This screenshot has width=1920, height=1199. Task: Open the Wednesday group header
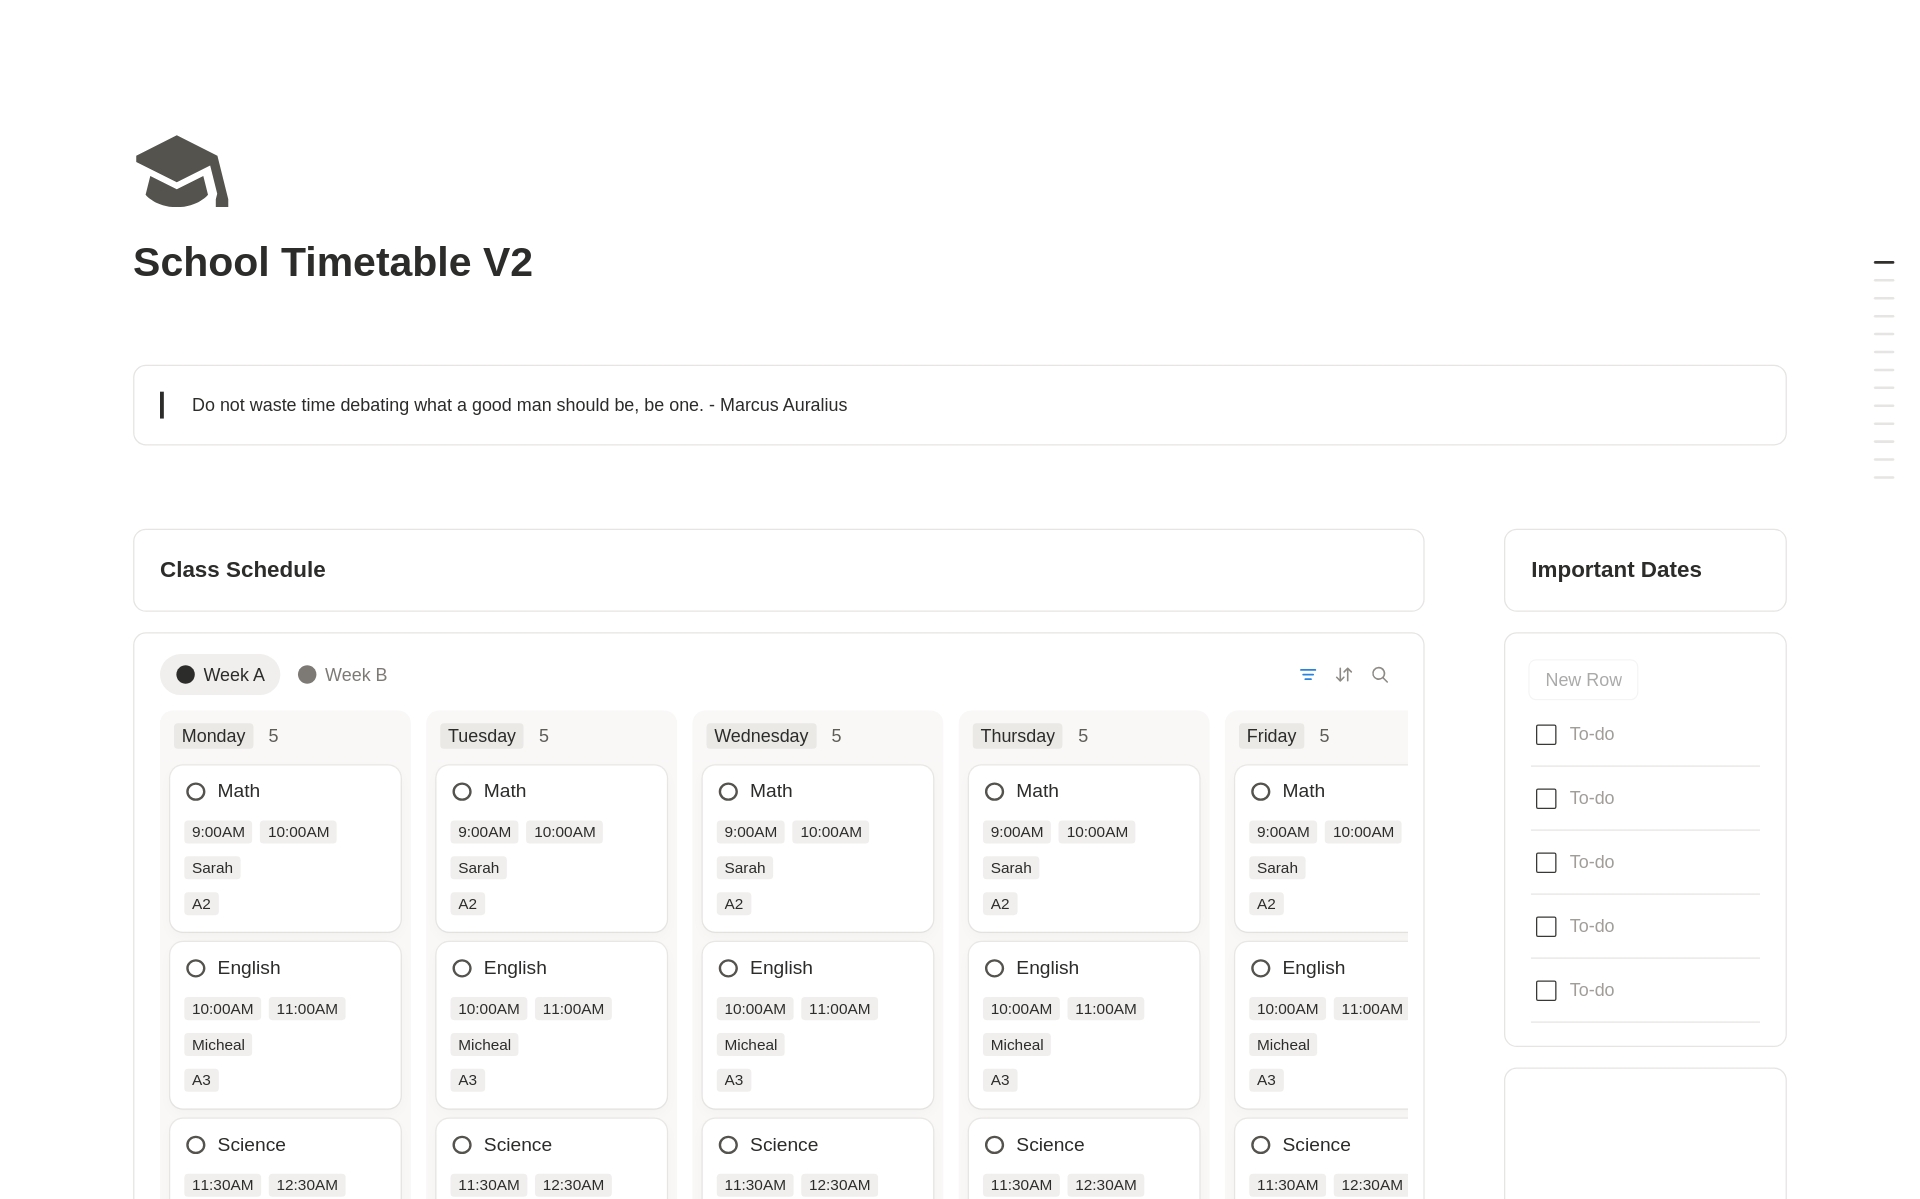(x=761, y=736)
